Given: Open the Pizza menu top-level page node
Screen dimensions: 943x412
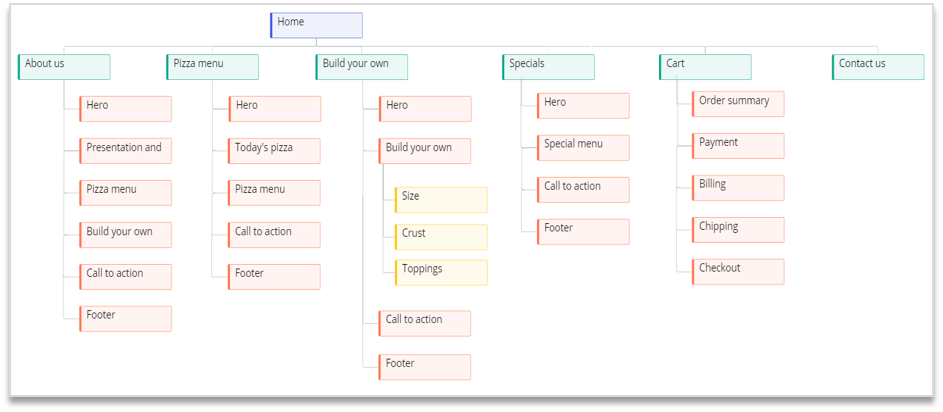Looking at the screenshot, I should coord(212,67).
